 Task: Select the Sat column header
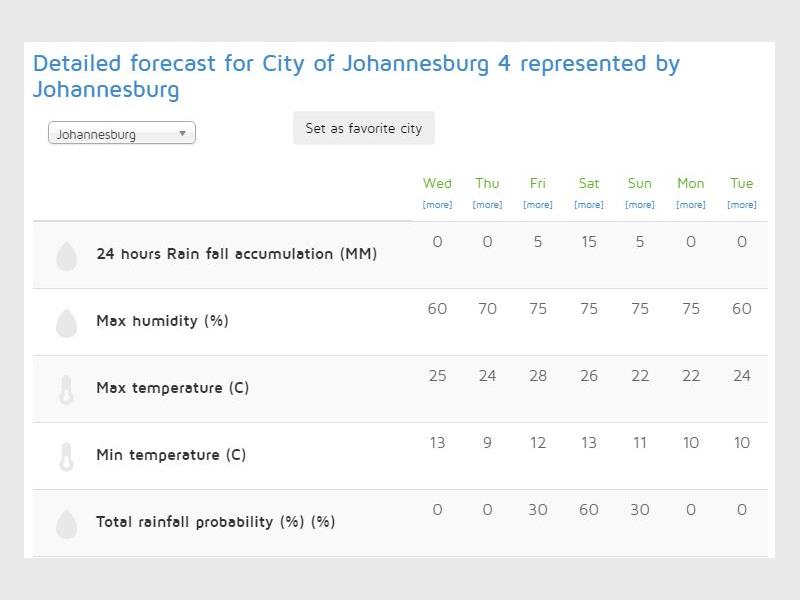tap(589, 183)
